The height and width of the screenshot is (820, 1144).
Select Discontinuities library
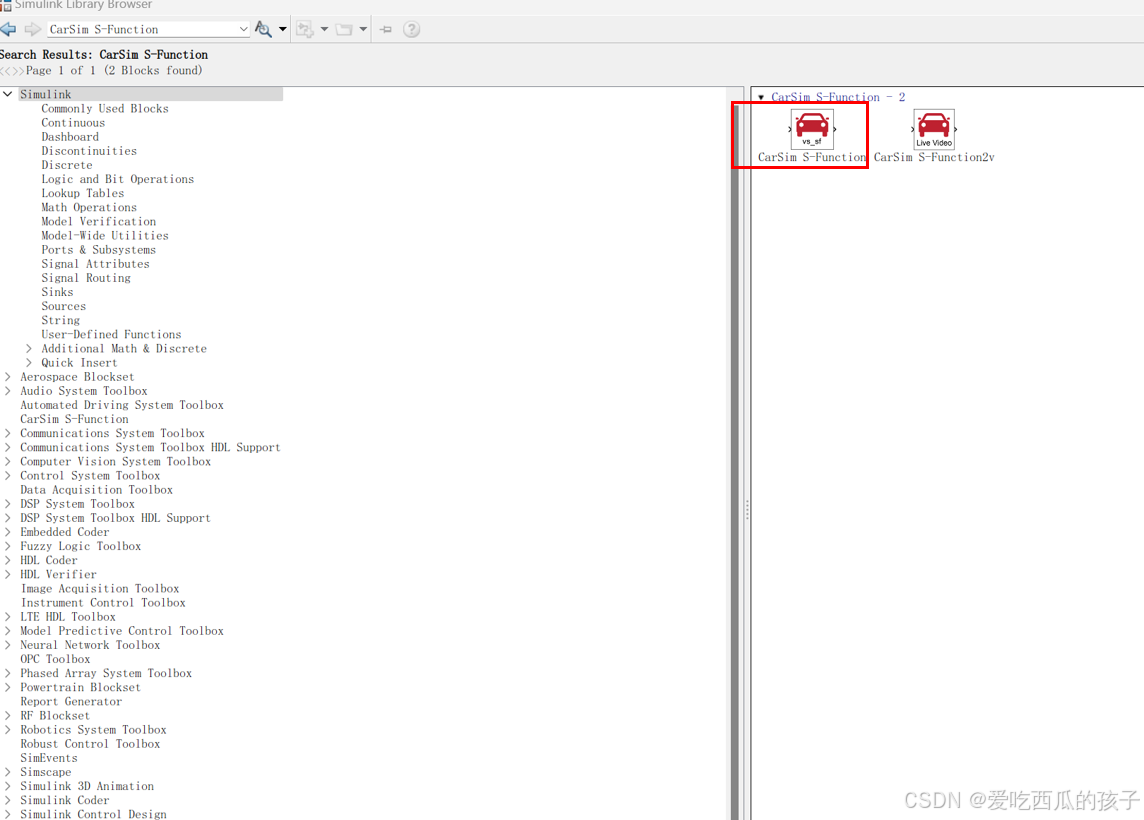[x=89, y=151]
